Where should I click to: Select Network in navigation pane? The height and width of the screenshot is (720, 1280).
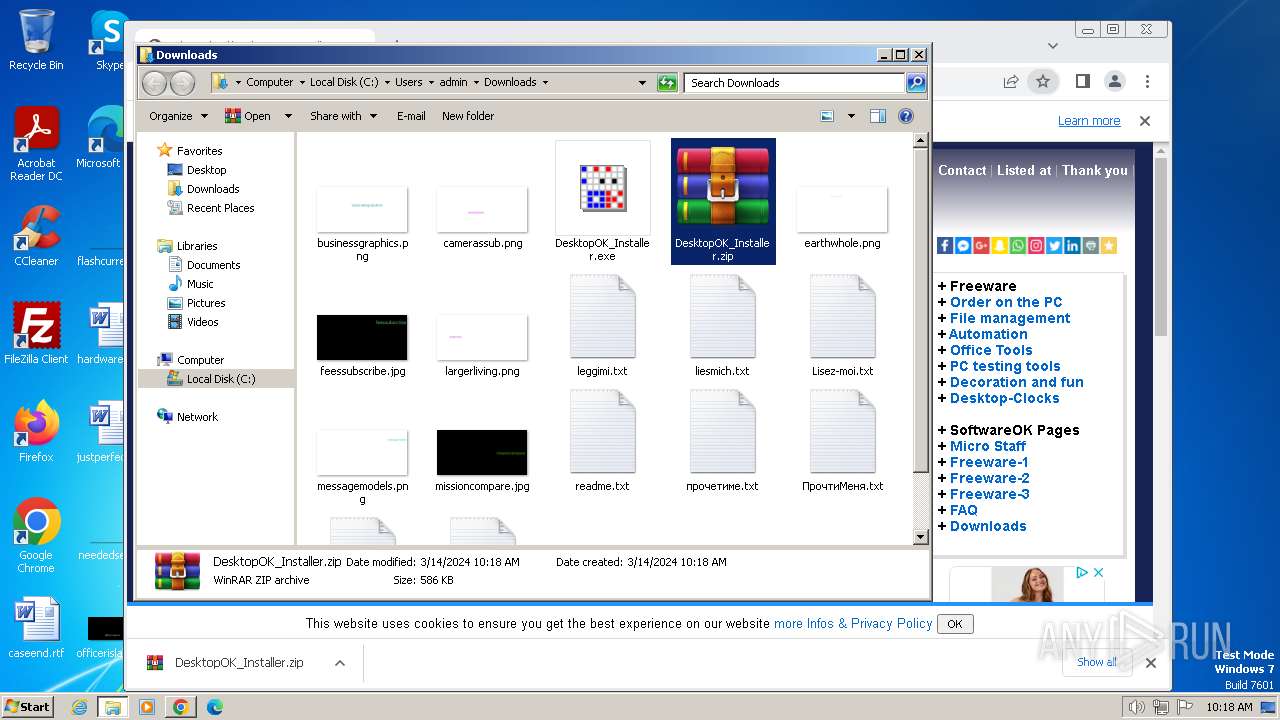pos(197,417)
